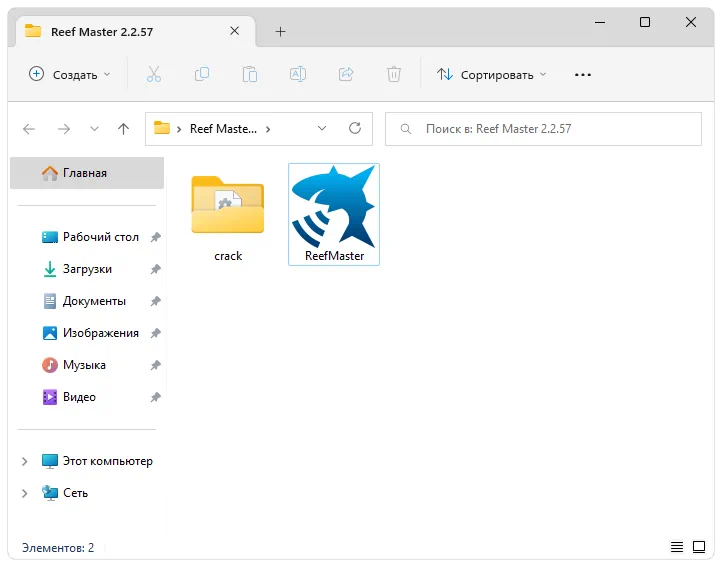723x569 pixels.
Task: Select the Reef Master 2.2.57 tab
Action: (x=135, y=31)
